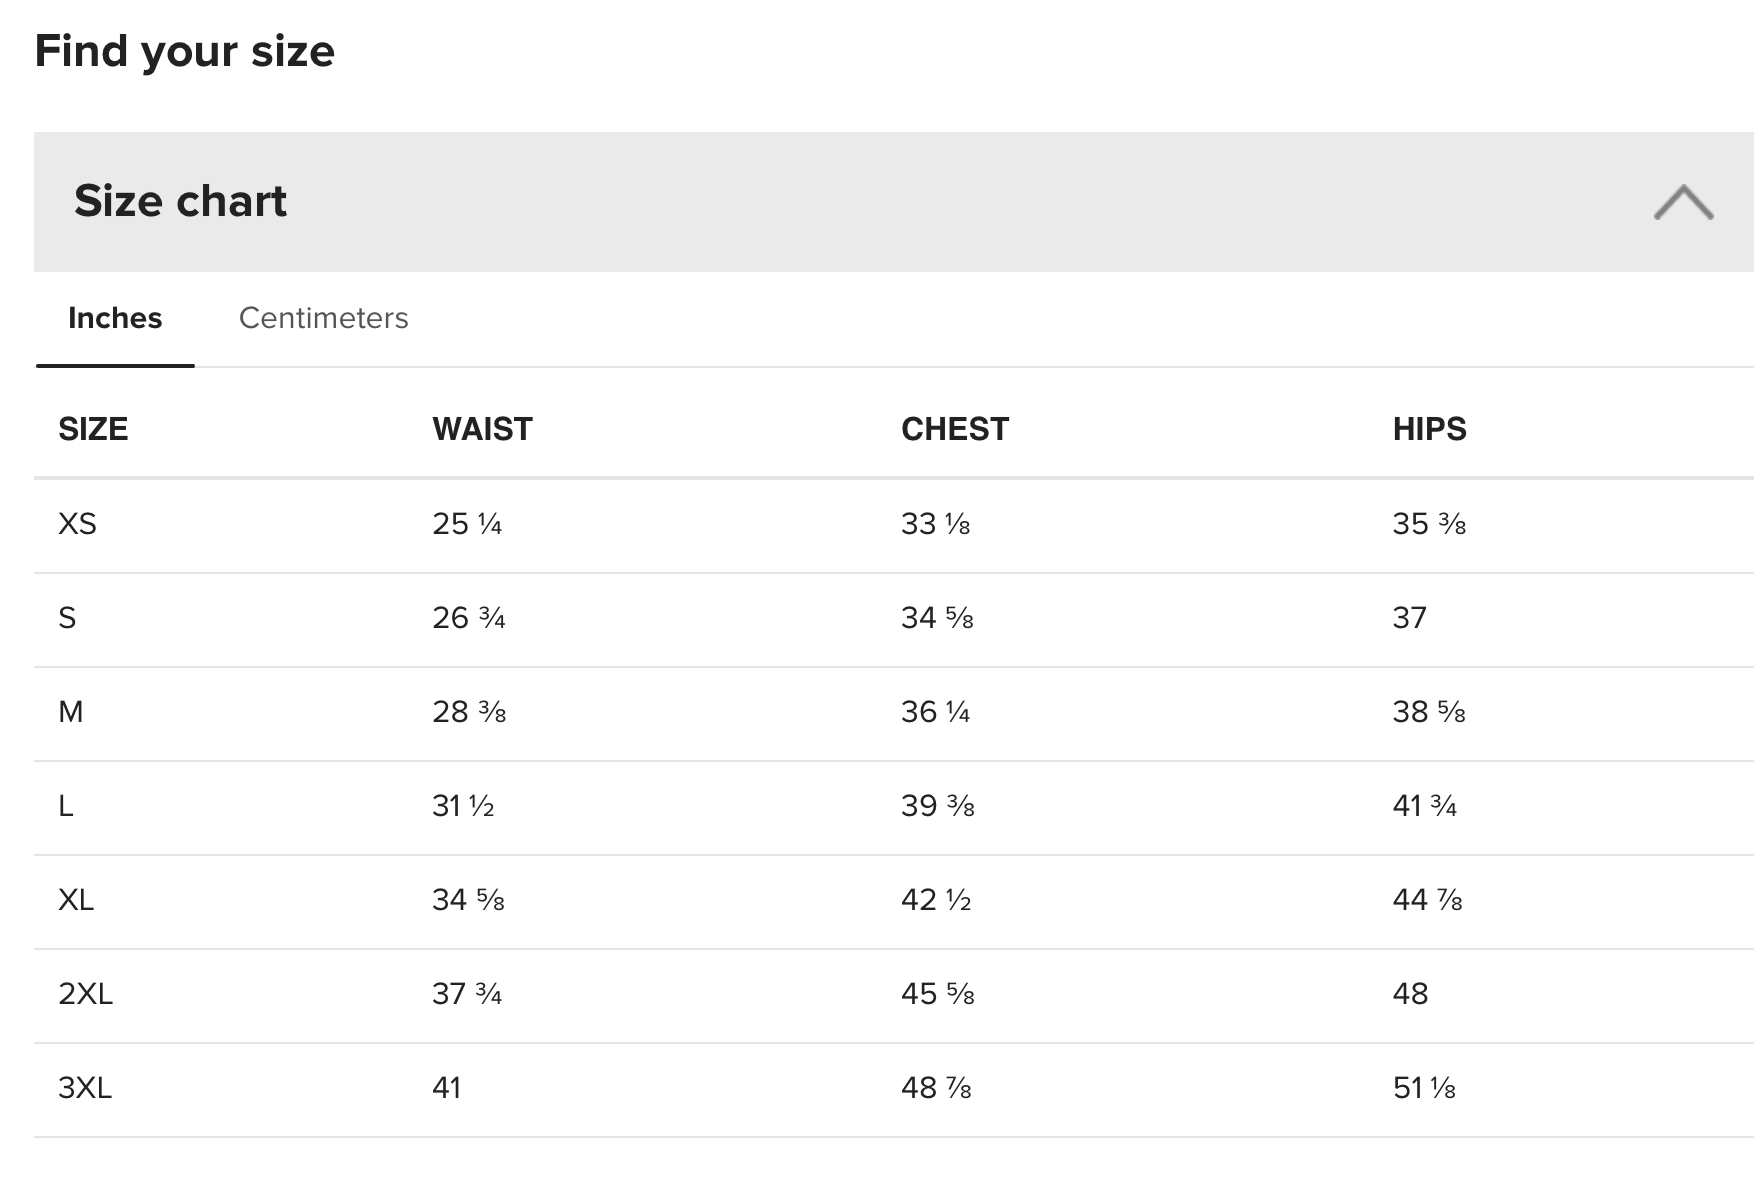Select the Inches tab

click(x=115, y=318)
